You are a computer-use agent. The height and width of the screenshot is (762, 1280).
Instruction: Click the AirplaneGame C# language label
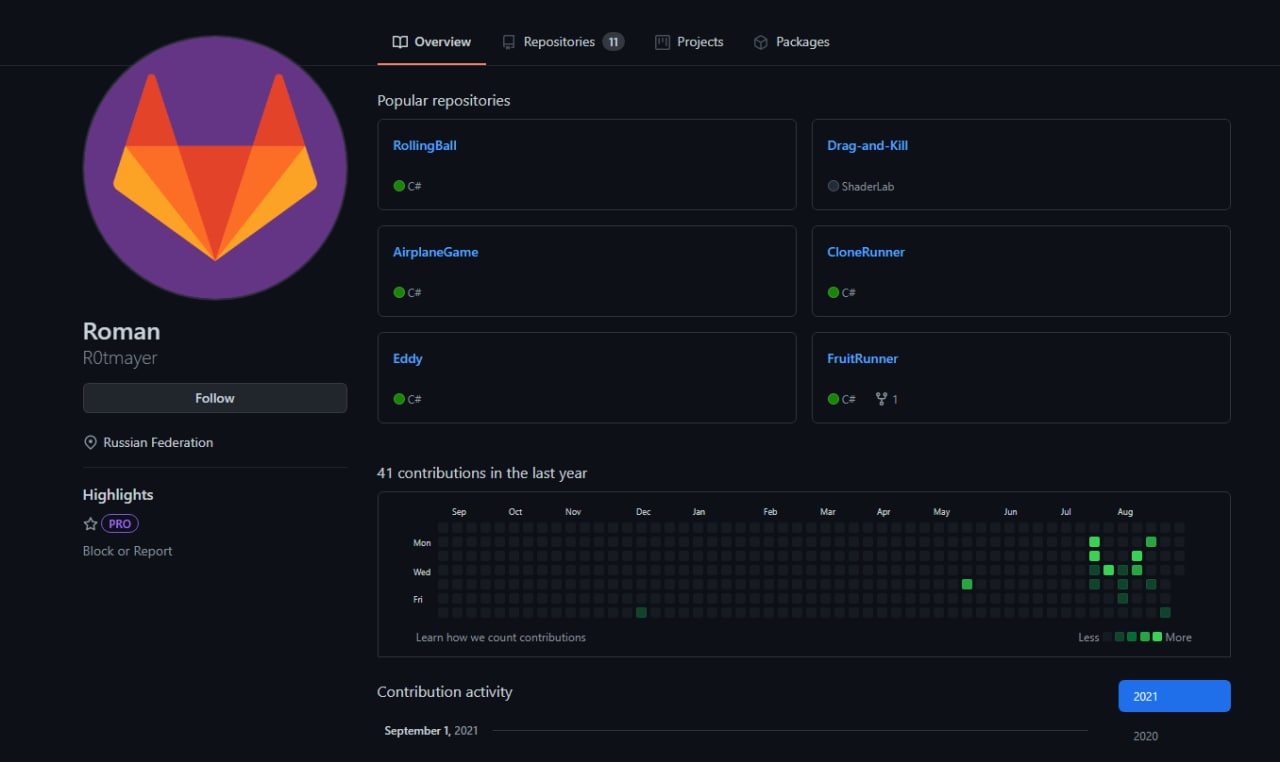pyautogui.click(x=415, y=293)
